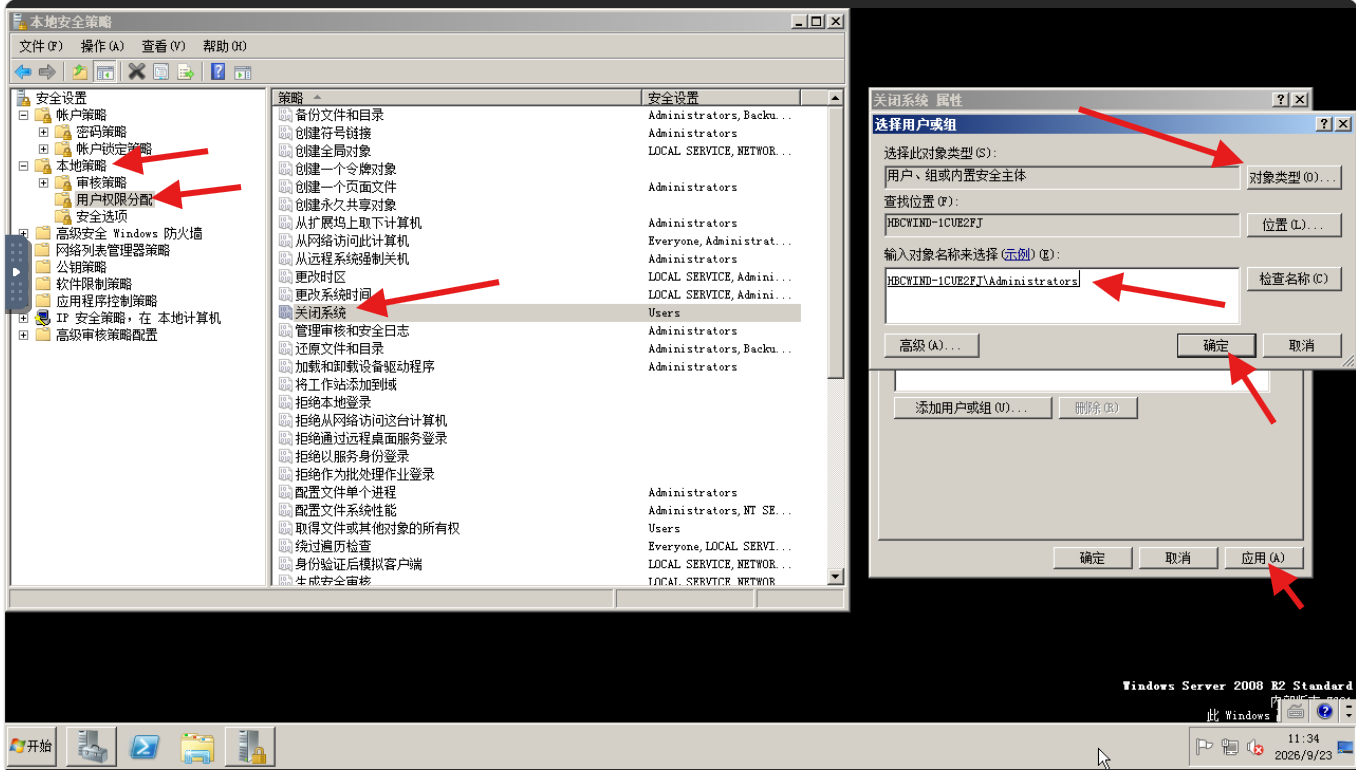Open the 文件(F) menu
Viewport: 1356px width, 770px height.
click(x=41, y=46)
